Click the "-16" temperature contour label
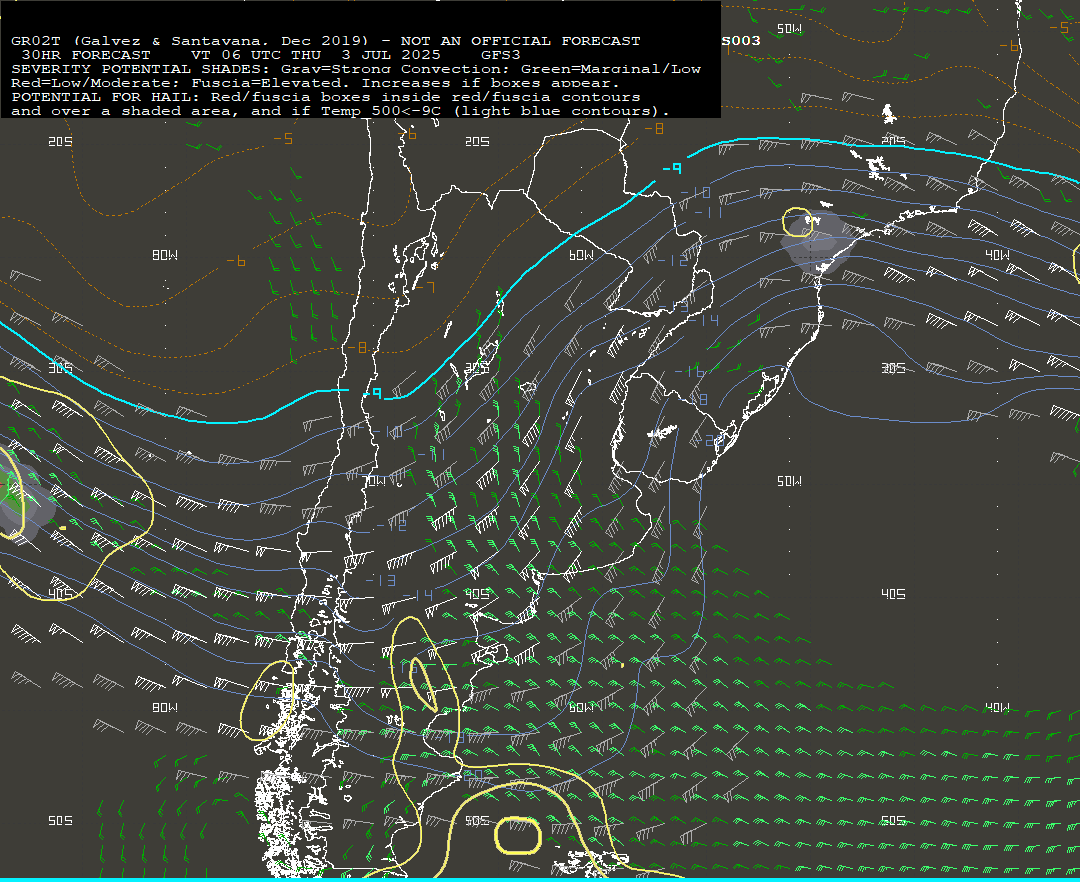This screenshot has height=882, width=1080. [x=690, y=372]
